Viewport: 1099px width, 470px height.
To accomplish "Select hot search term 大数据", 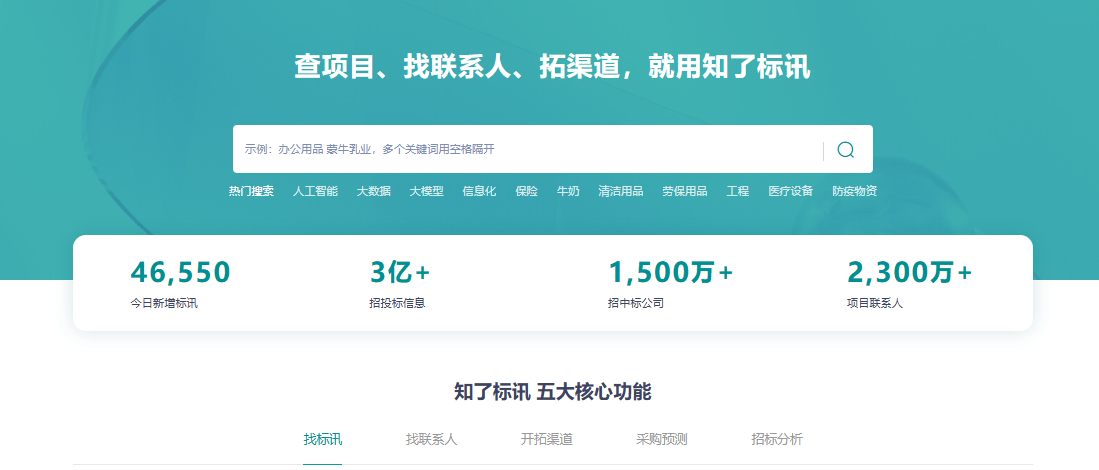I will (x=374, y=191).
